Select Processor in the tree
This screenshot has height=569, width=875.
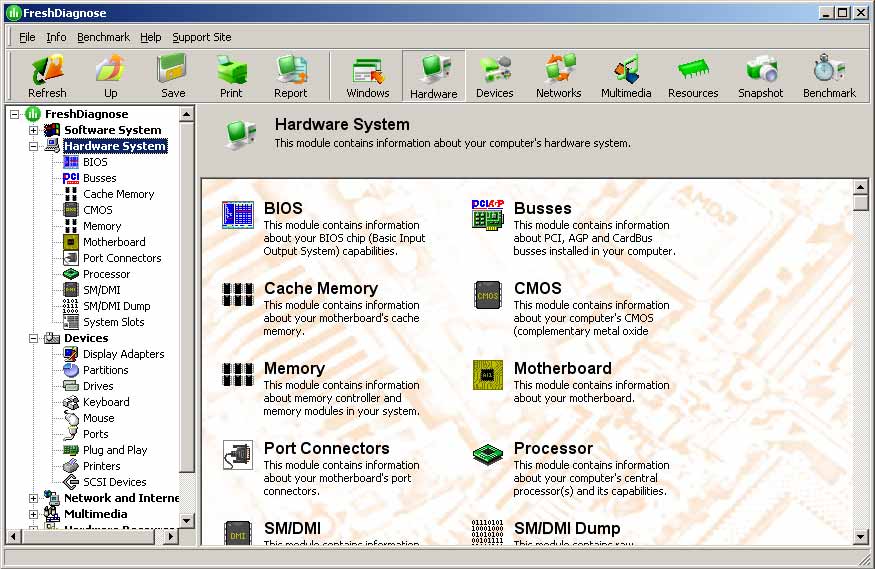[x=106, y=274]
